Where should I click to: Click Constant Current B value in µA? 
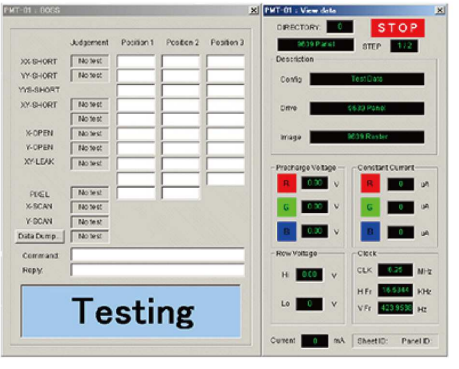pyautogui.click(x=401, y=232)
